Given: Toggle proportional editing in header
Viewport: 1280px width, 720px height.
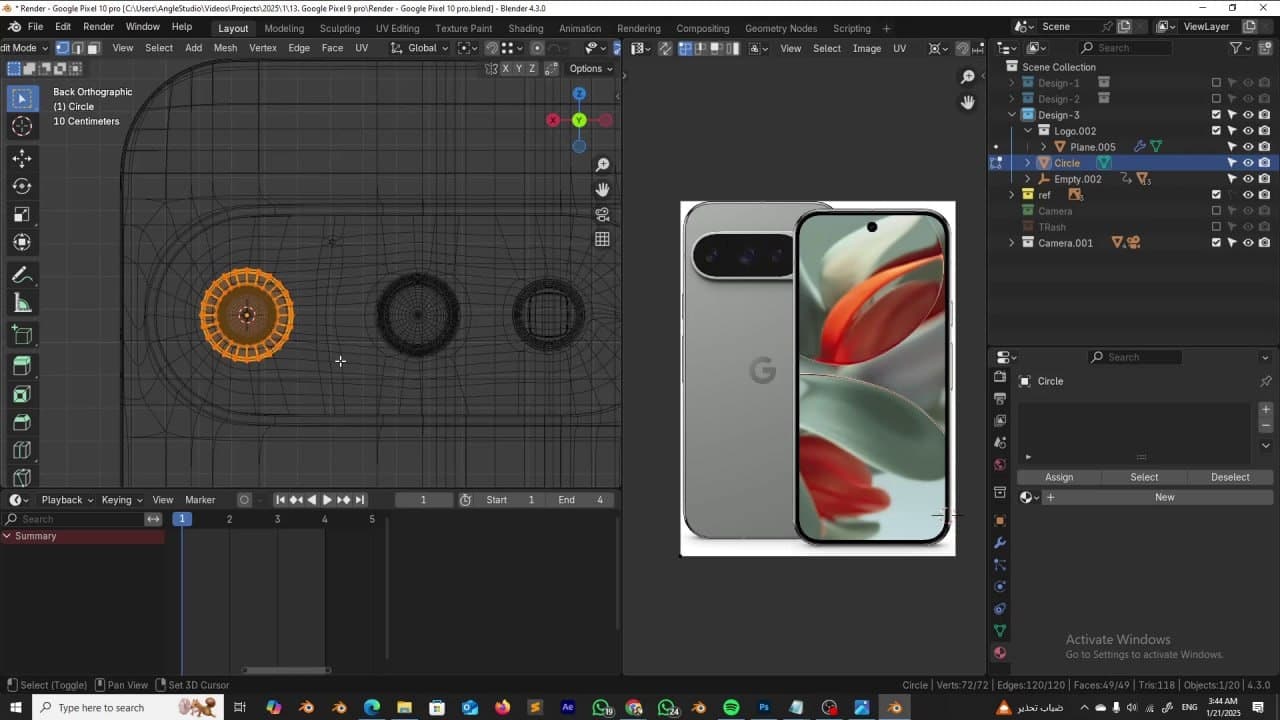Looking at the screenshot, I should [x=537, y=48].
